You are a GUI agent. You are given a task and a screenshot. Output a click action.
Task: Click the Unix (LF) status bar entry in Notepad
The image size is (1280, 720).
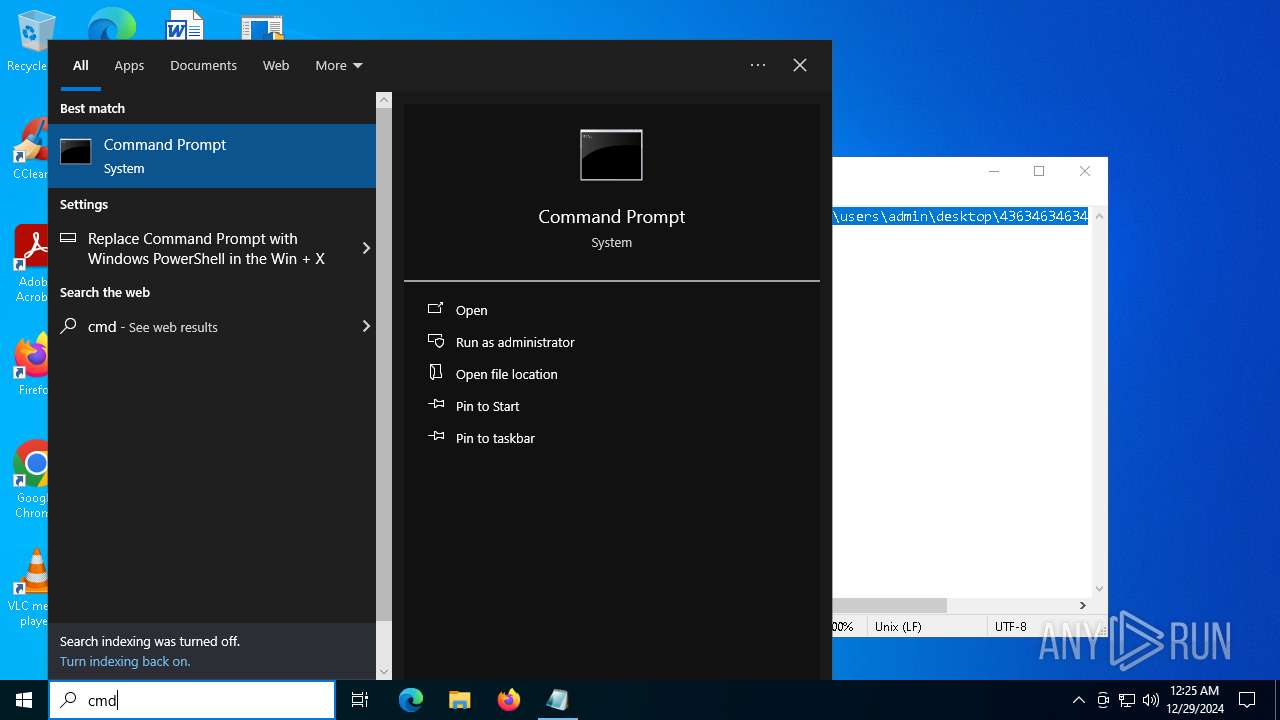tap(898, 626)
